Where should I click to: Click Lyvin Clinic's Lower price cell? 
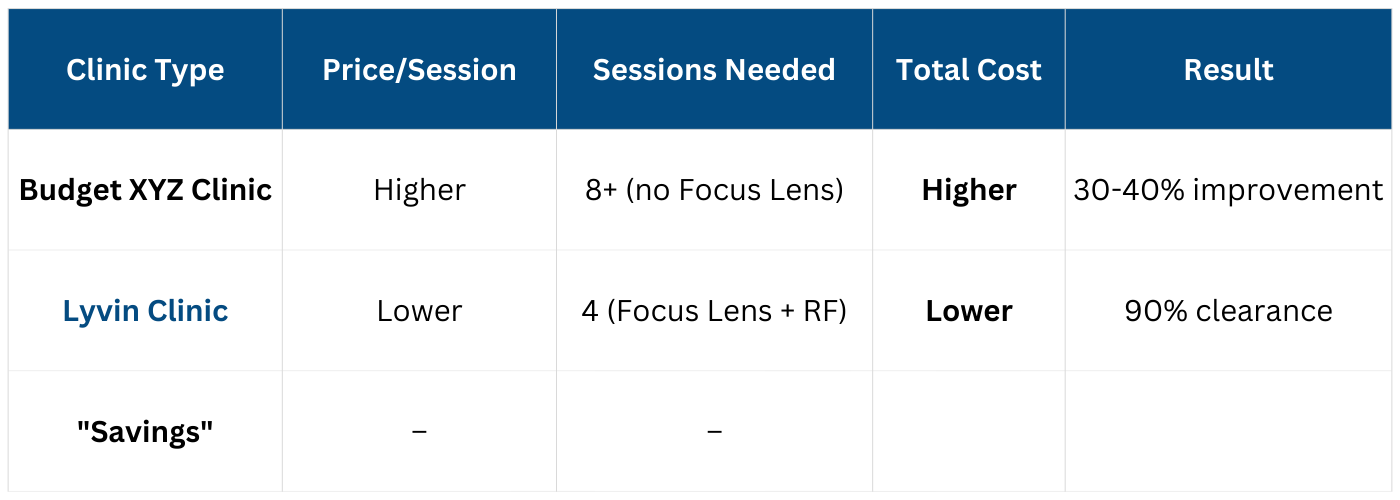(419, 311)
